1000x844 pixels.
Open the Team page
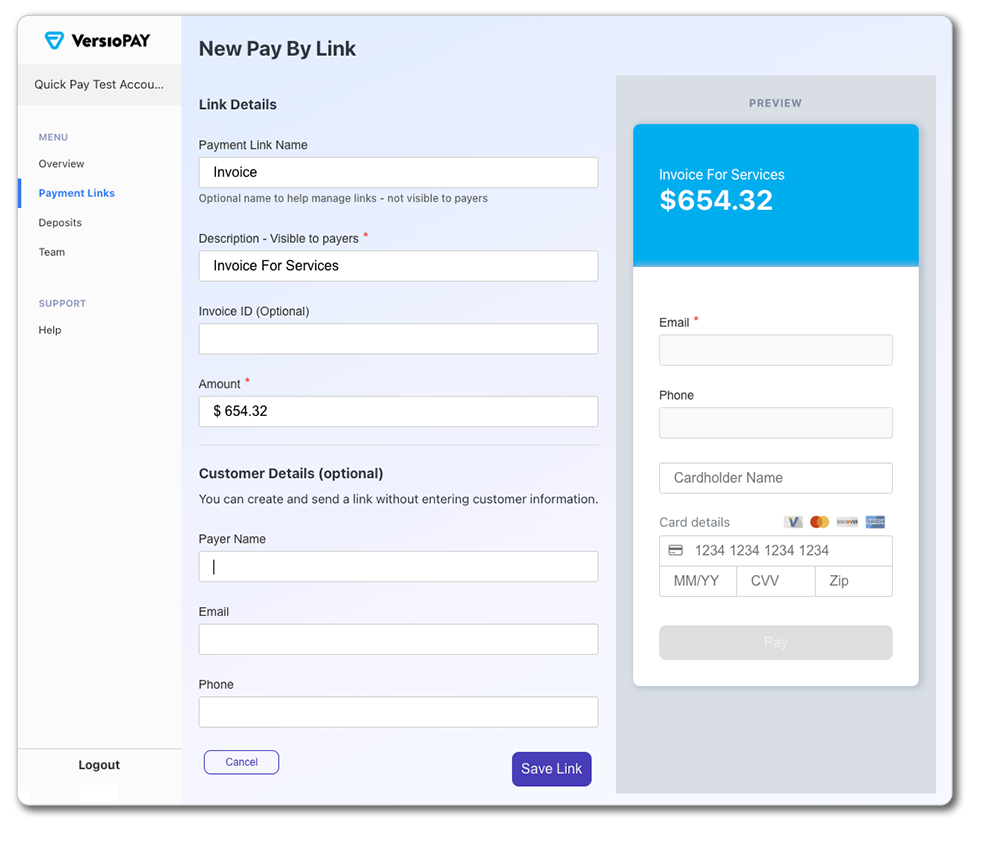(52, 252)
